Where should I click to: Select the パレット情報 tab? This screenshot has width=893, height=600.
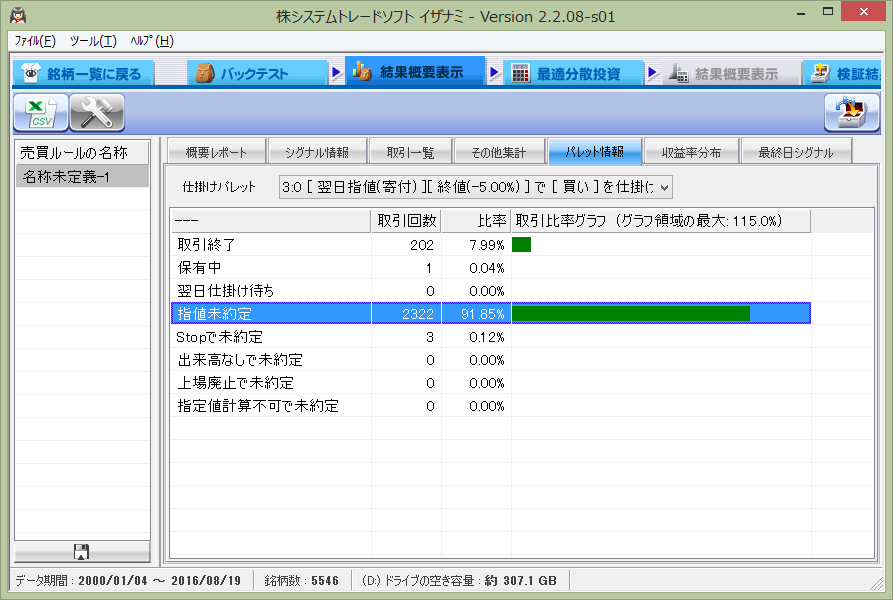click(595, 151)
